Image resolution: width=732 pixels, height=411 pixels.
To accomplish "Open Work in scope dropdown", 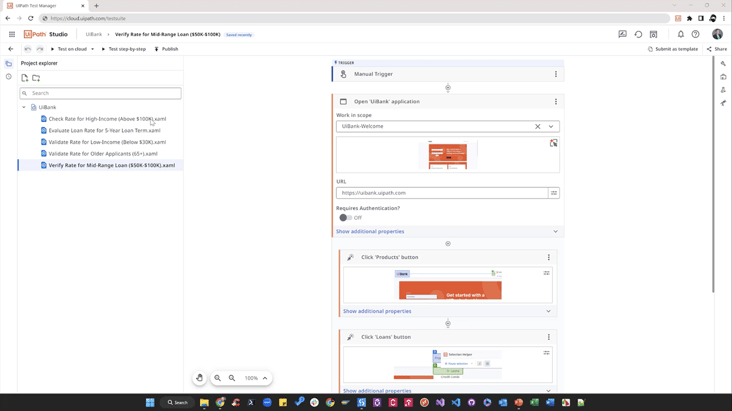I will click(x=551, y=127).
